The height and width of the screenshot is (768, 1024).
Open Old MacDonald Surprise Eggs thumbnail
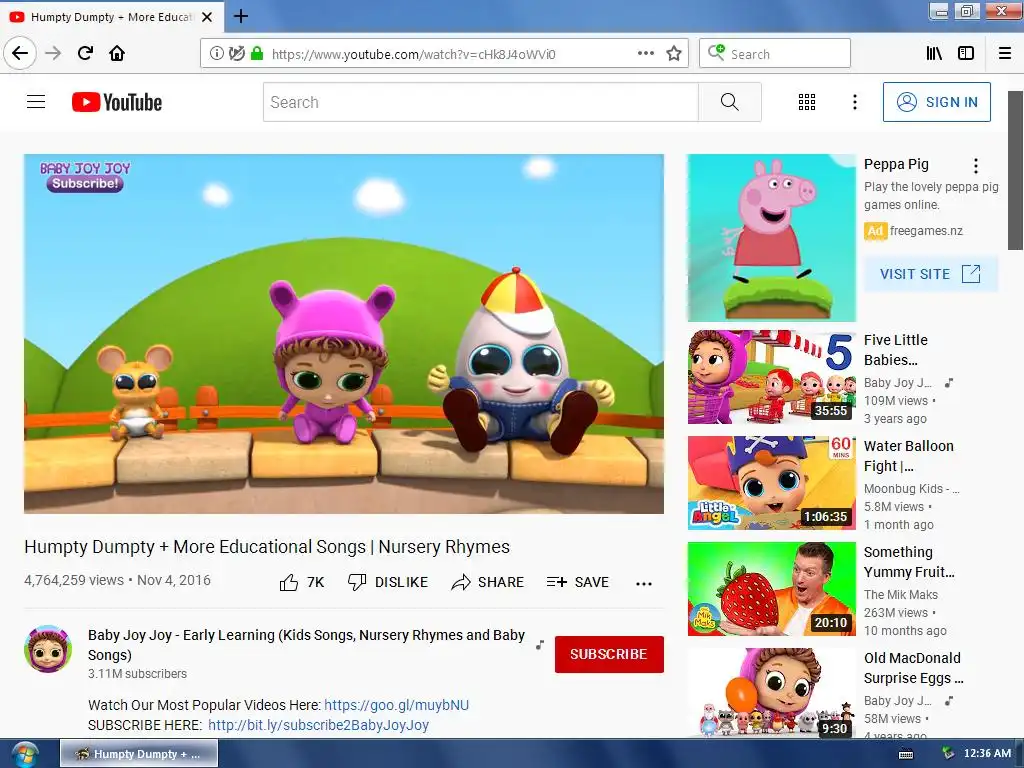tap(771, 692)
